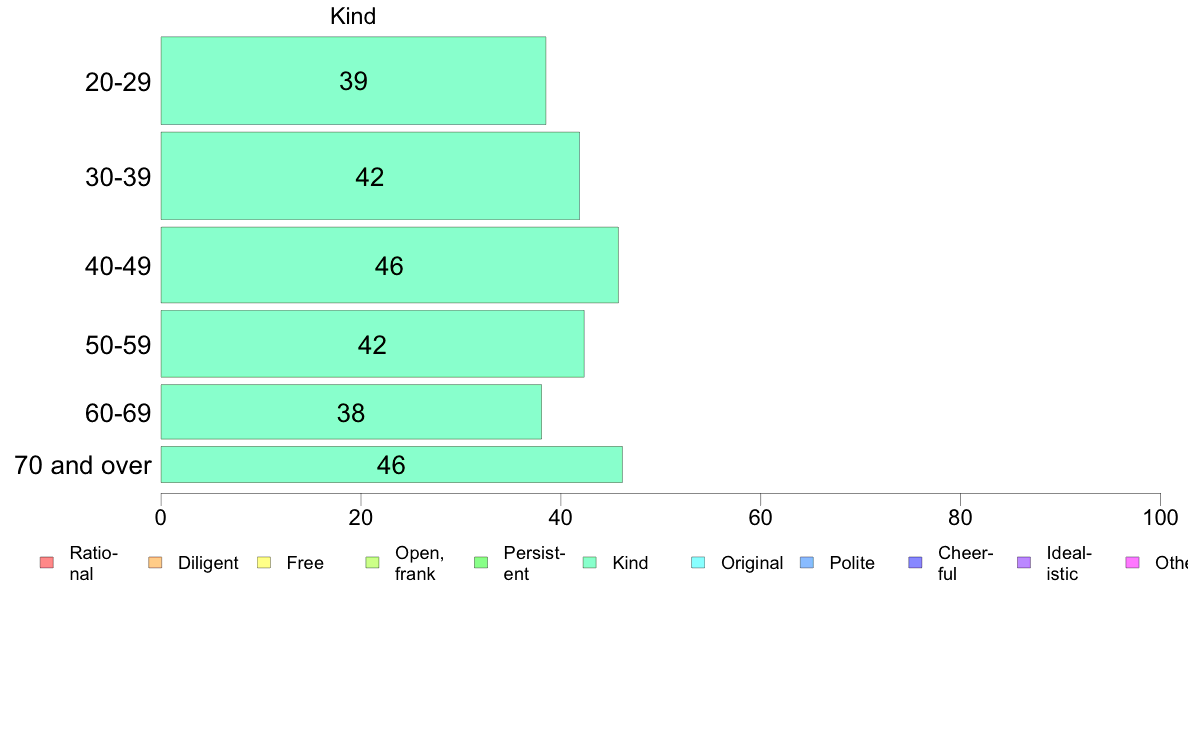This screenshot has height=736, width=1188.
Task: Click the Diligent legend swatch
Action: coord(155,562)
